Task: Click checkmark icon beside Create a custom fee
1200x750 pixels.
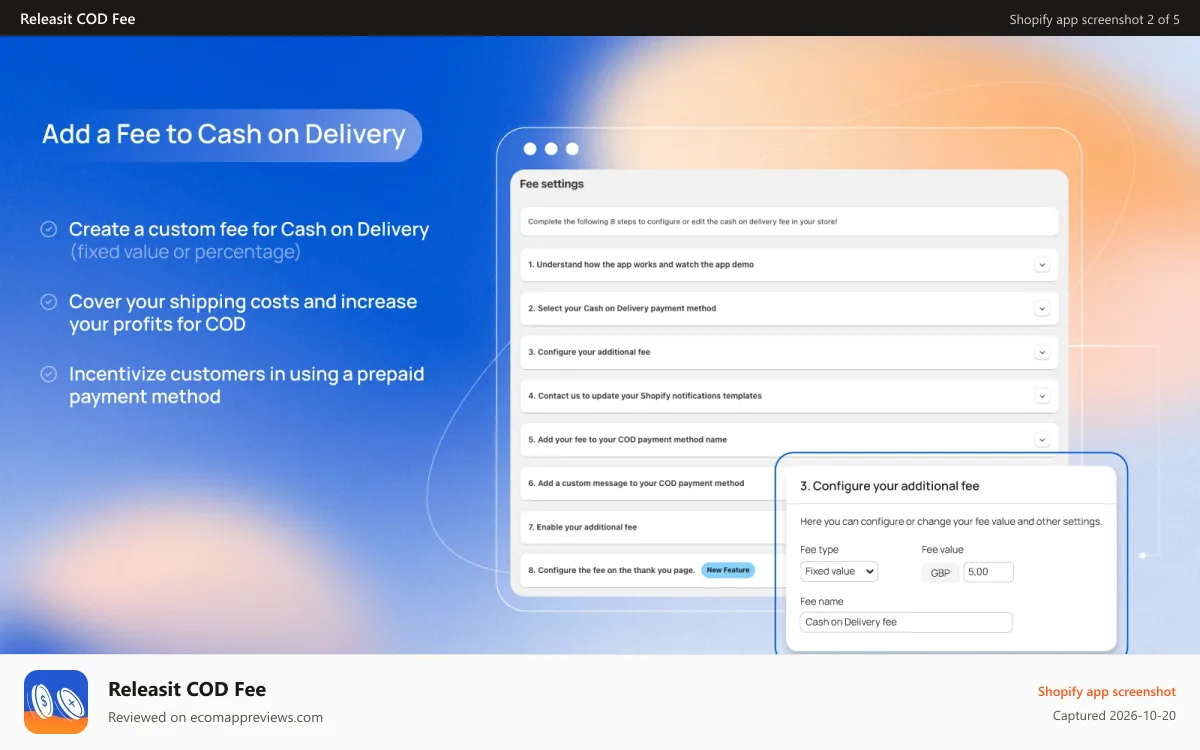Action: click(48, 229)
